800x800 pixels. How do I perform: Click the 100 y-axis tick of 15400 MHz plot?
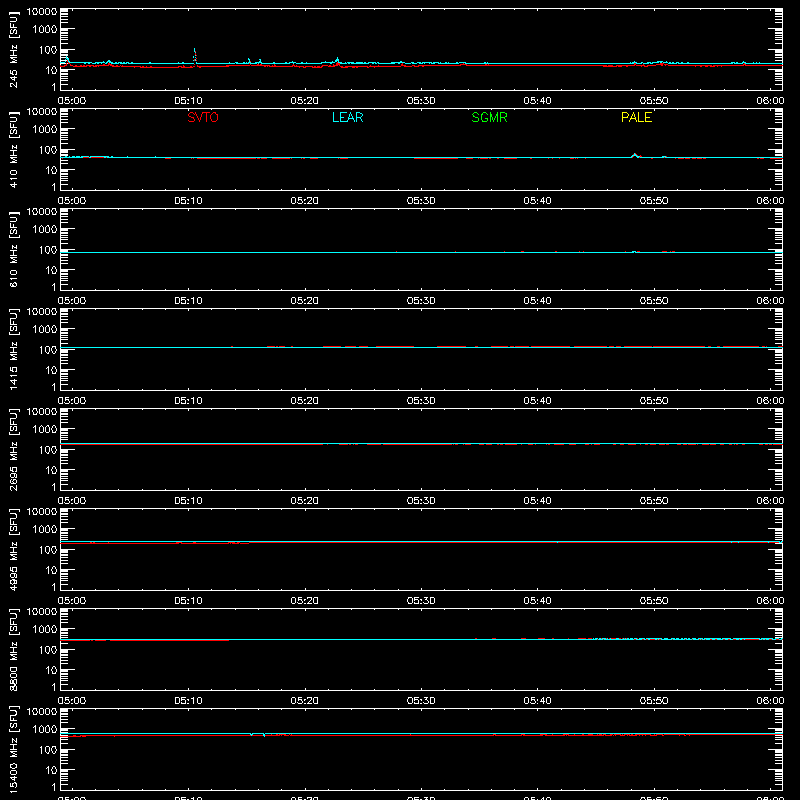[48, 750]
